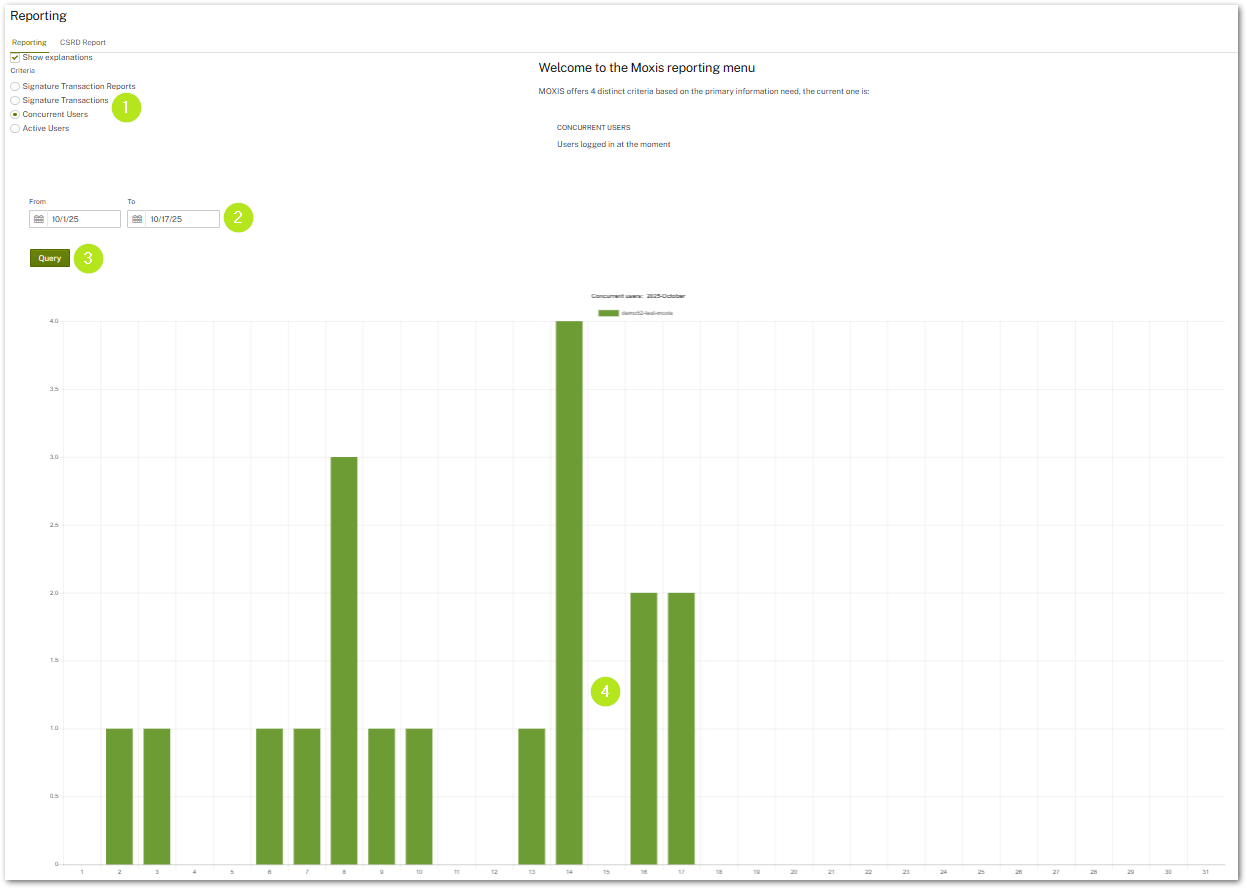
Task: Click the To date field showing 10/17/25
Action: (x=182, y=219)
